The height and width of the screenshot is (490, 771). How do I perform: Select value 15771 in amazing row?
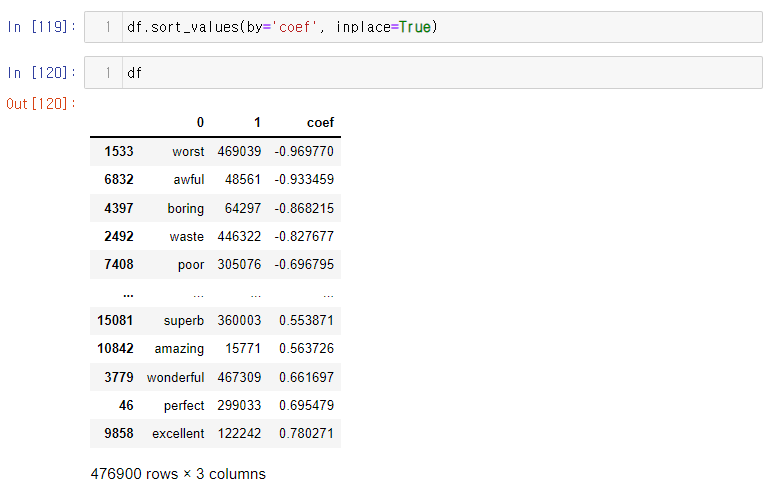243,348
